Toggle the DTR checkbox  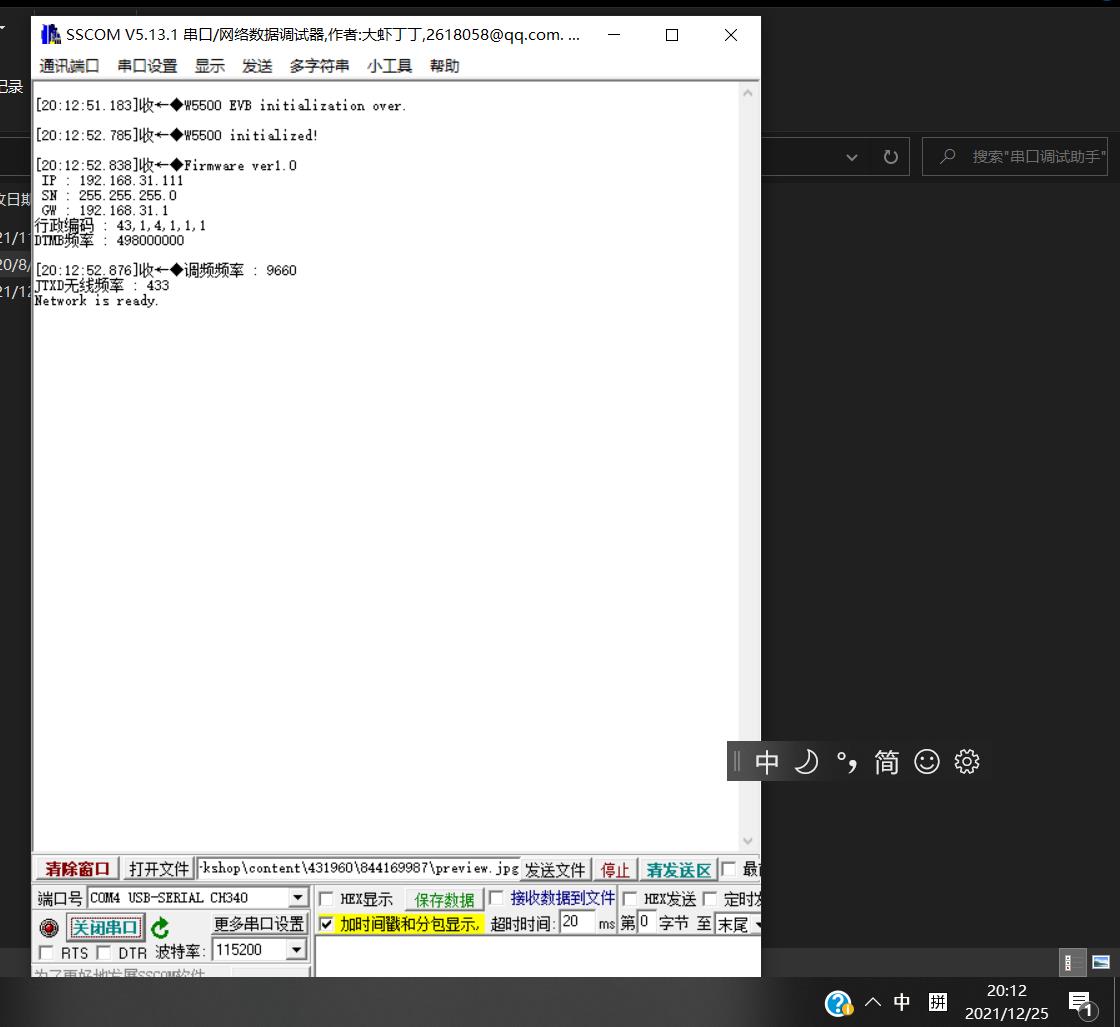click(x=104, y=953)
